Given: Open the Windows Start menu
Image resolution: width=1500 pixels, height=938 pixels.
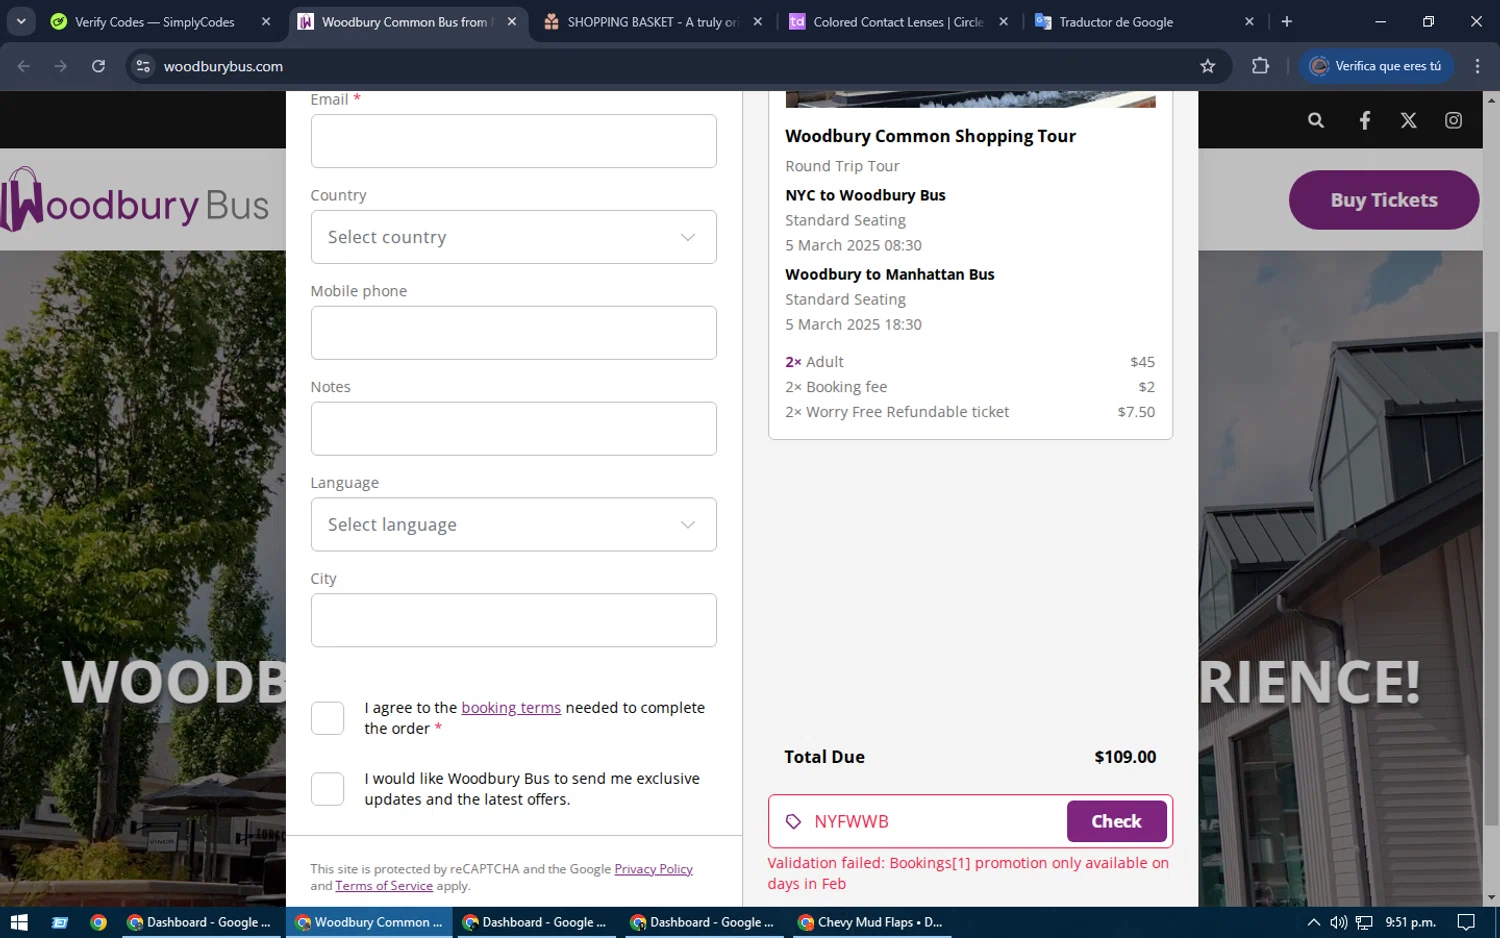Looking at the screenshot, I should pos(19,922).
